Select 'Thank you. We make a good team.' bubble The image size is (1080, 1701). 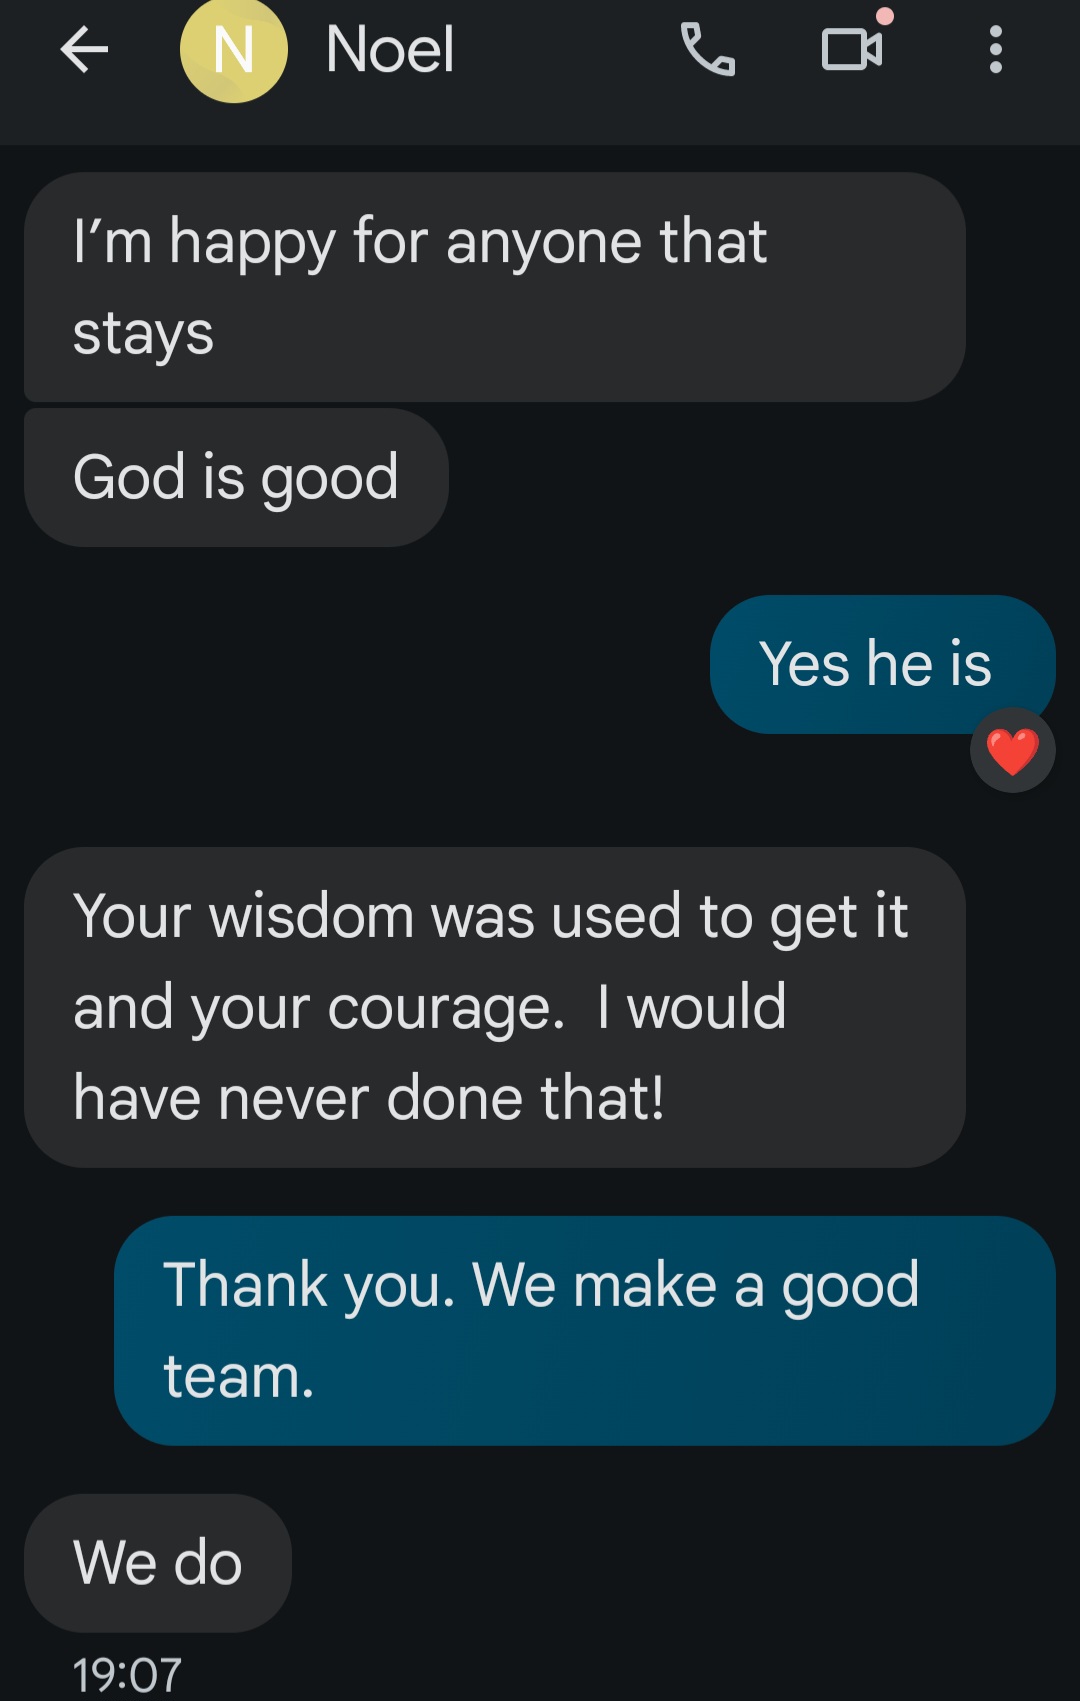pos(585,1330)
